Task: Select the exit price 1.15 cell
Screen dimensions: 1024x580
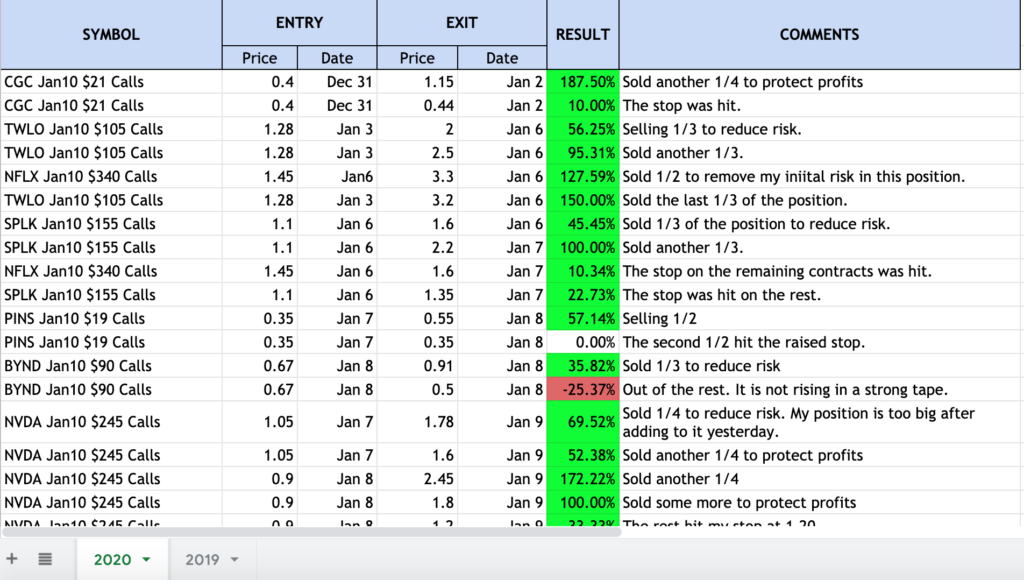Action: [x=417, y=82]
